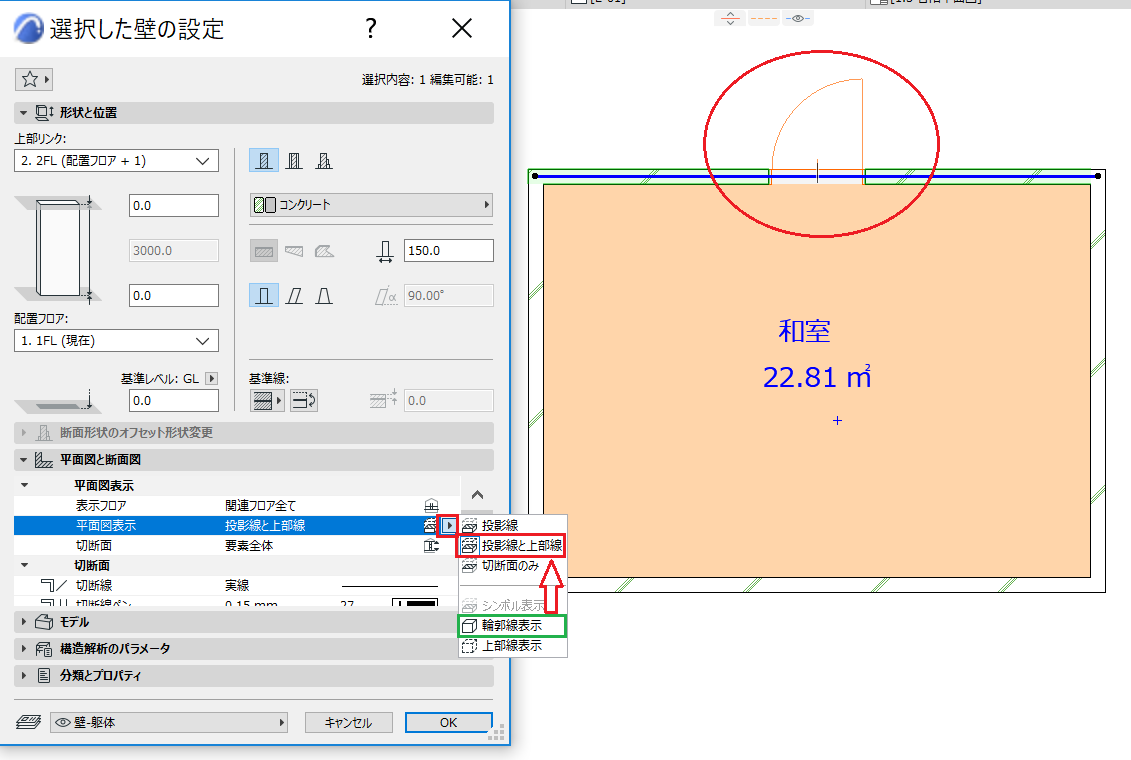Click the モデル panel cube icon
1131x760 pixels.
(x=44, y=622)
